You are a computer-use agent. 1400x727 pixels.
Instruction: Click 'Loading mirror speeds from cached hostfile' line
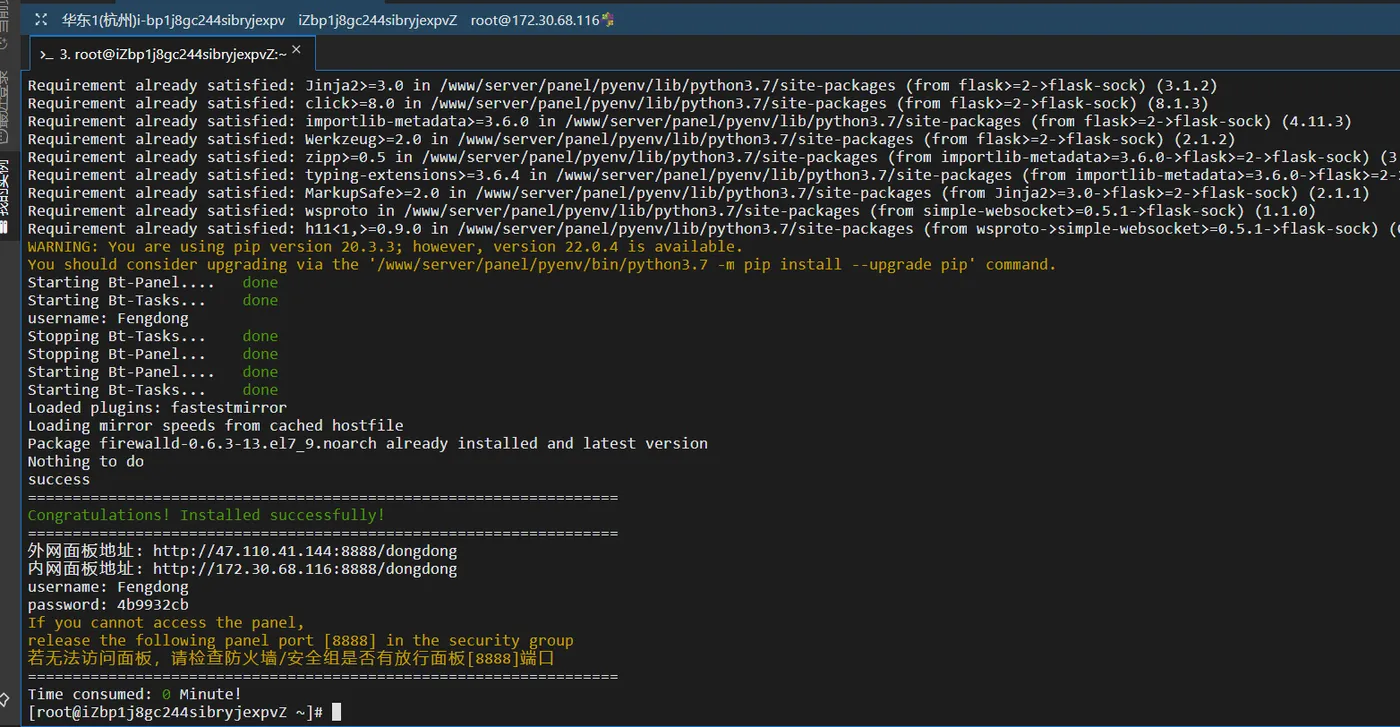[x=216, y=426]
